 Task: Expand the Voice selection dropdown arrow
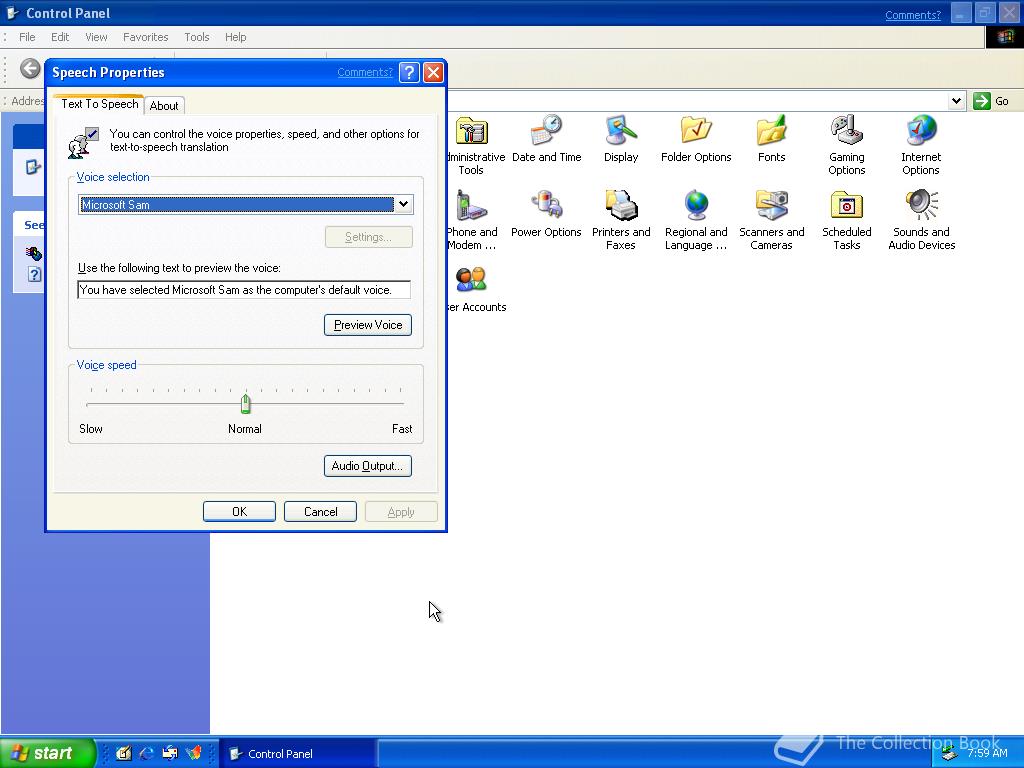point(404,204)
